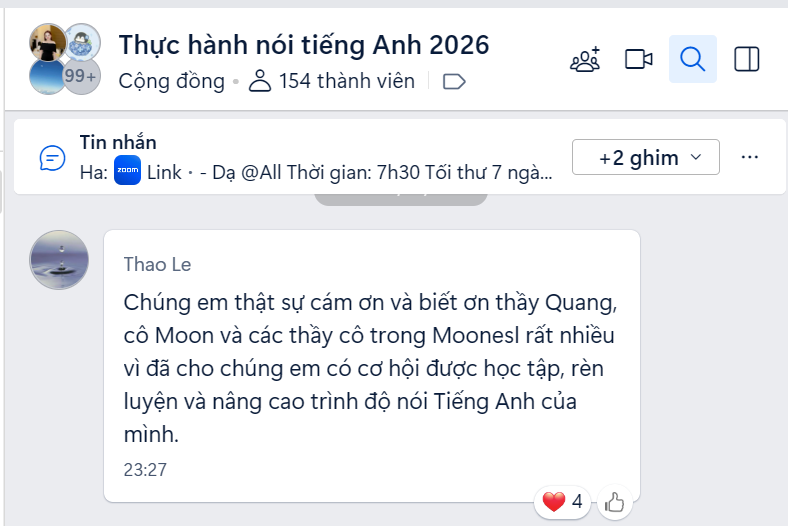Open Thao Le's avatar

pos(59,260)
